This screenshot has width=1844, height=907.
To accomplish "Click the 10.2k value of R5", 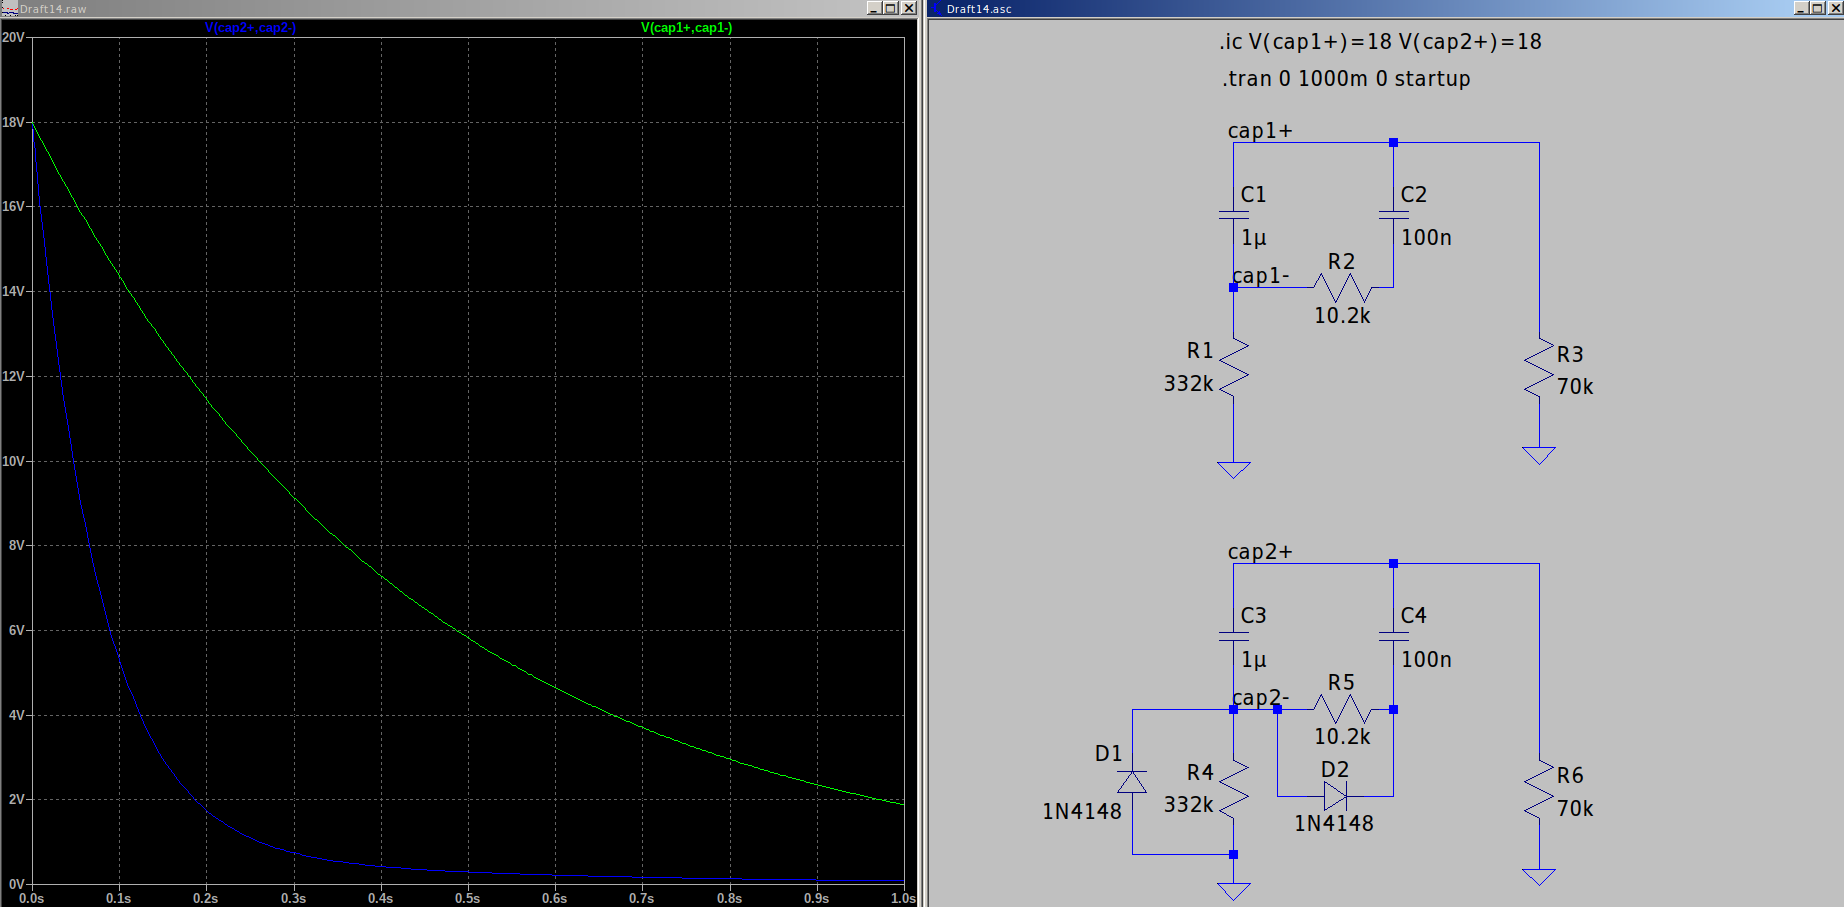I will pos(1342,737).
